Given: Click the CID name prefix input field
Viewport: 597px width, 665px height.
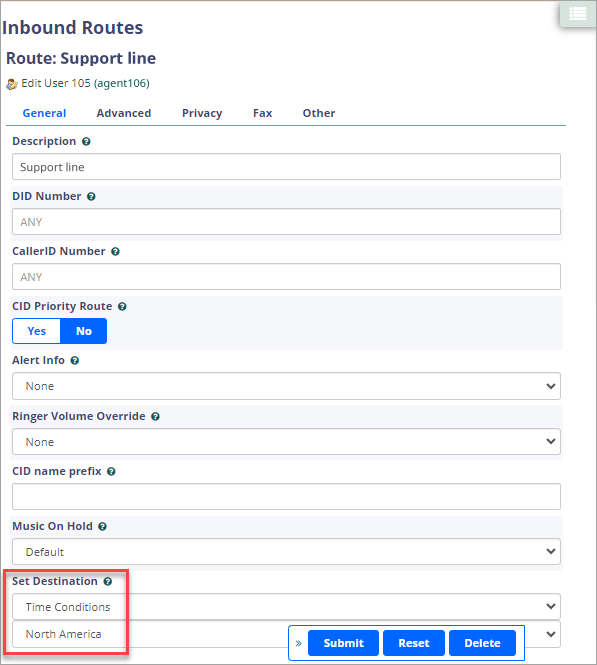Looking at the screenshot, I should coord(286,497).
